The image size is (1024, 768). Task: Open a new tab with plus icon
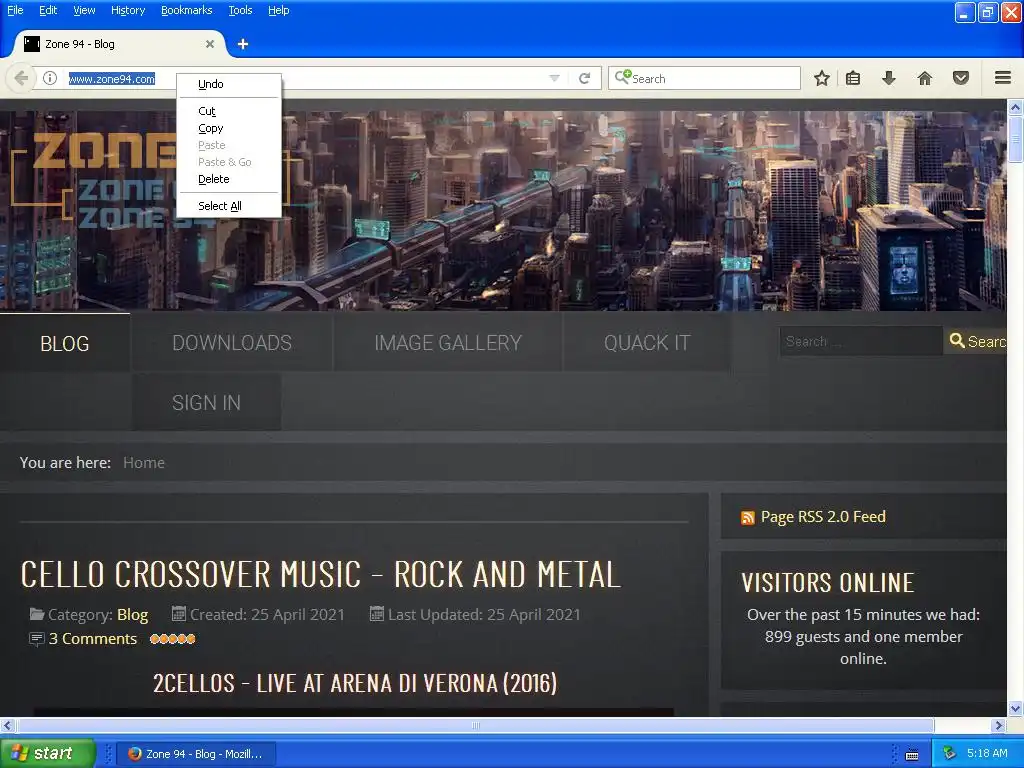[x=243, y=44]
